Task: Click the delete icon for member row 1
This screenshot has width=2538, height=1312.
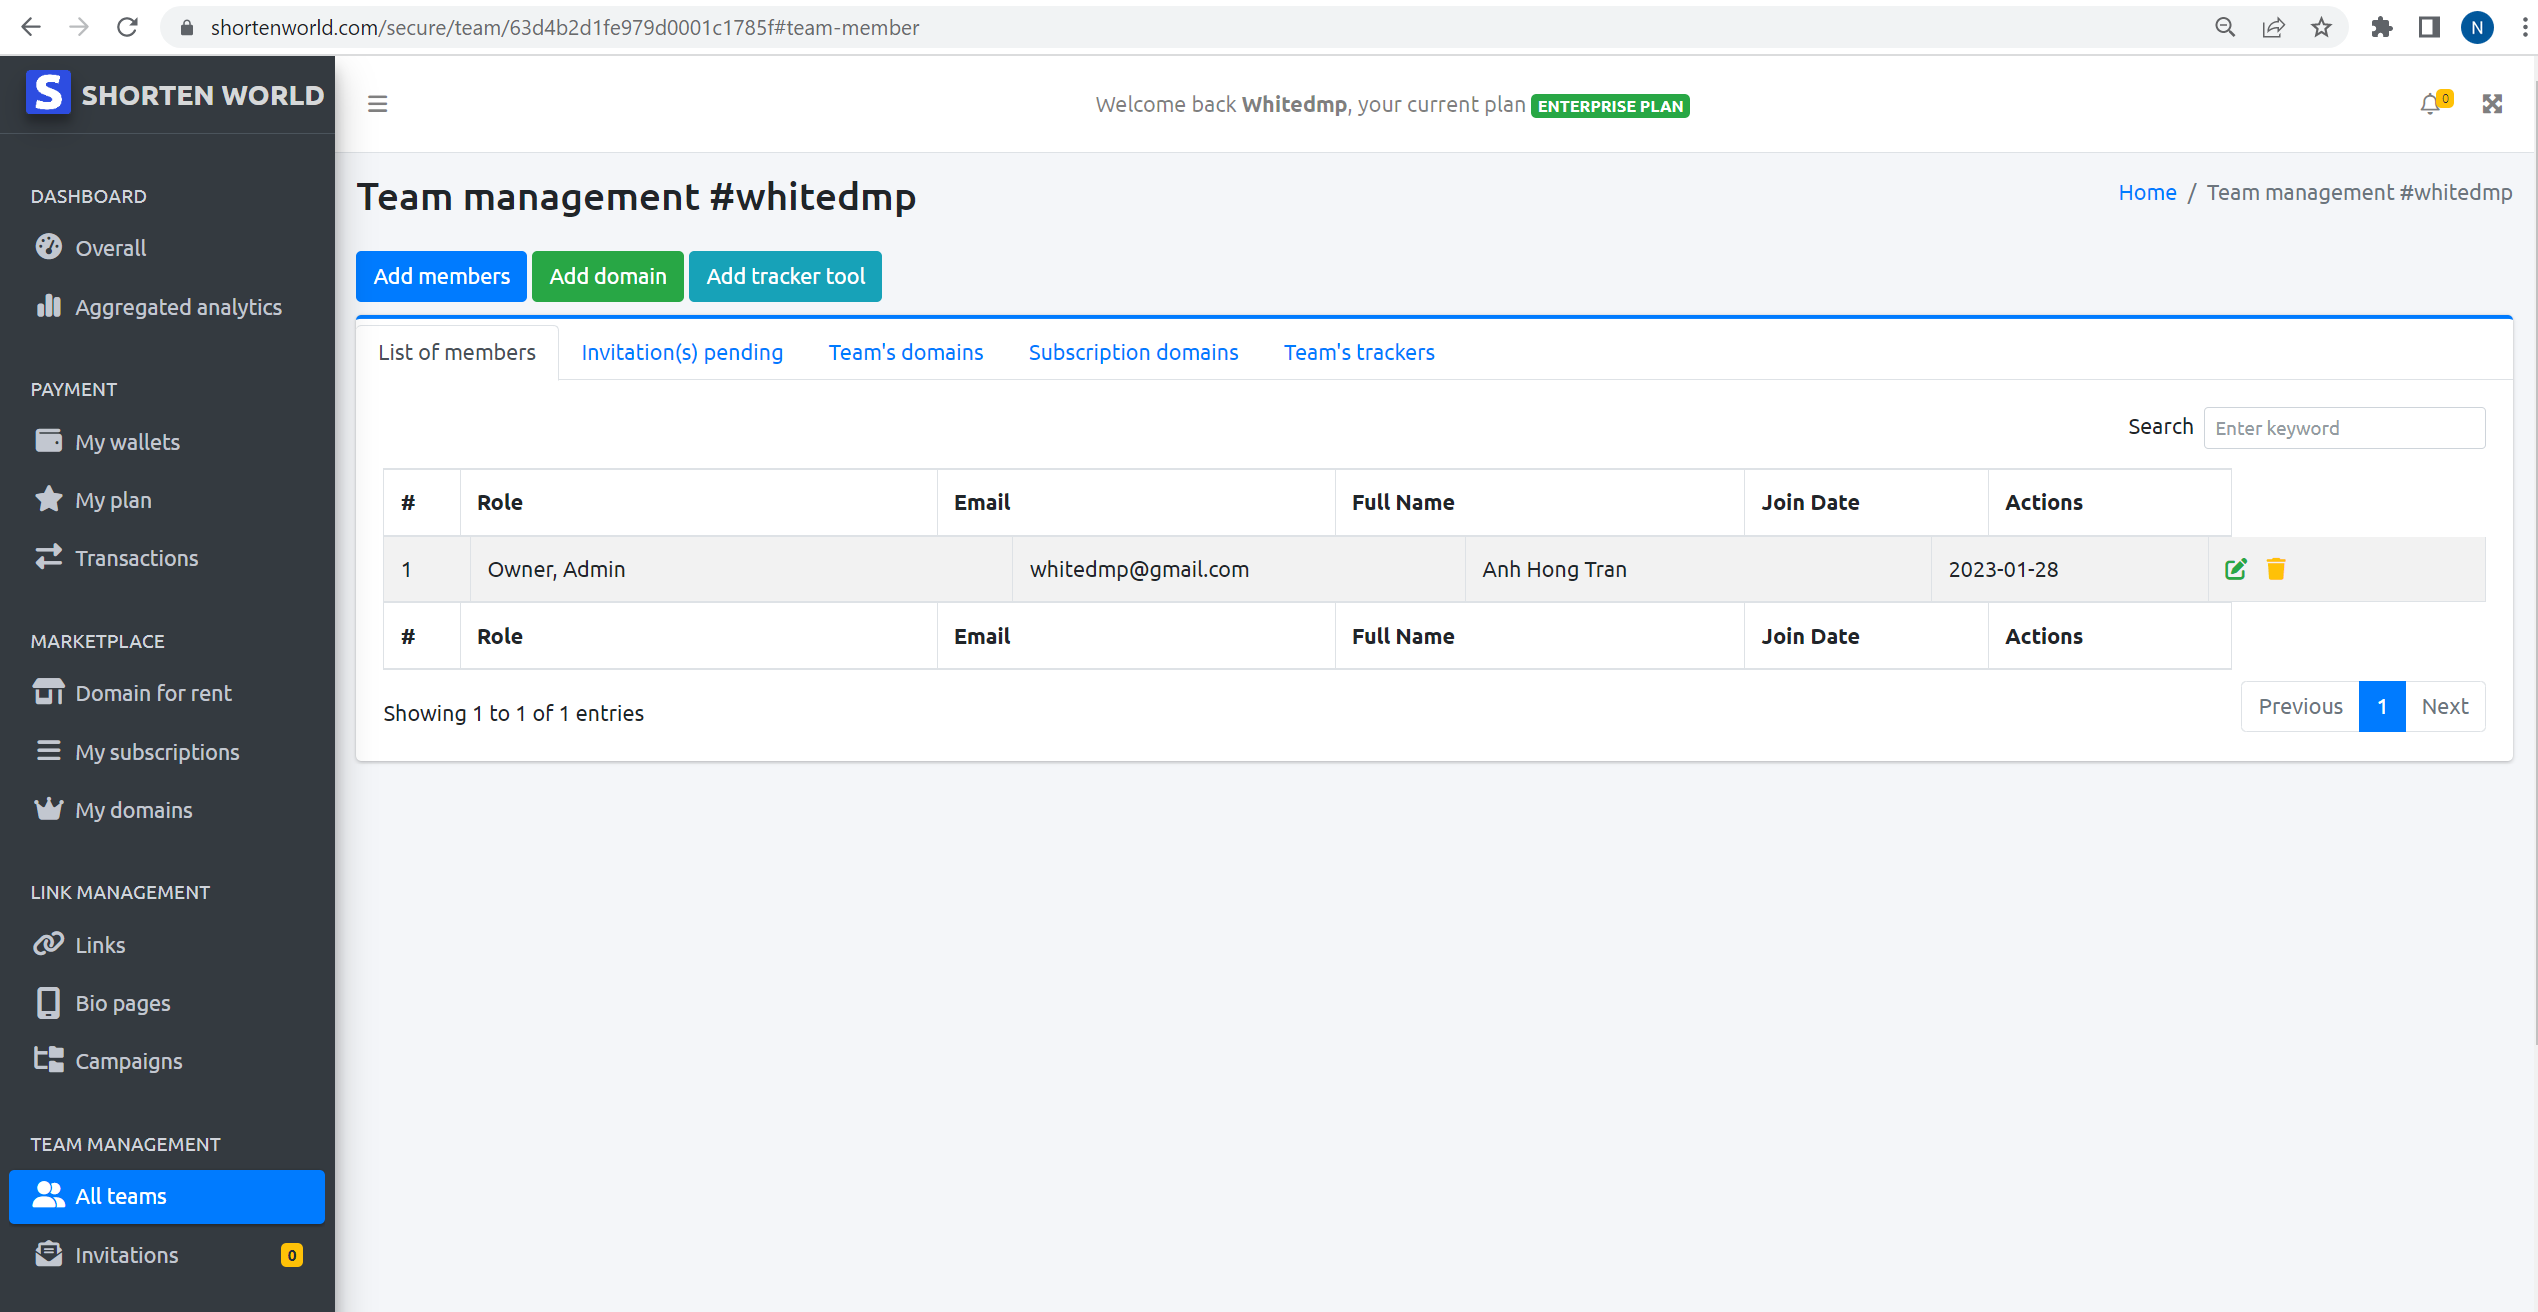Action: 2277,567
